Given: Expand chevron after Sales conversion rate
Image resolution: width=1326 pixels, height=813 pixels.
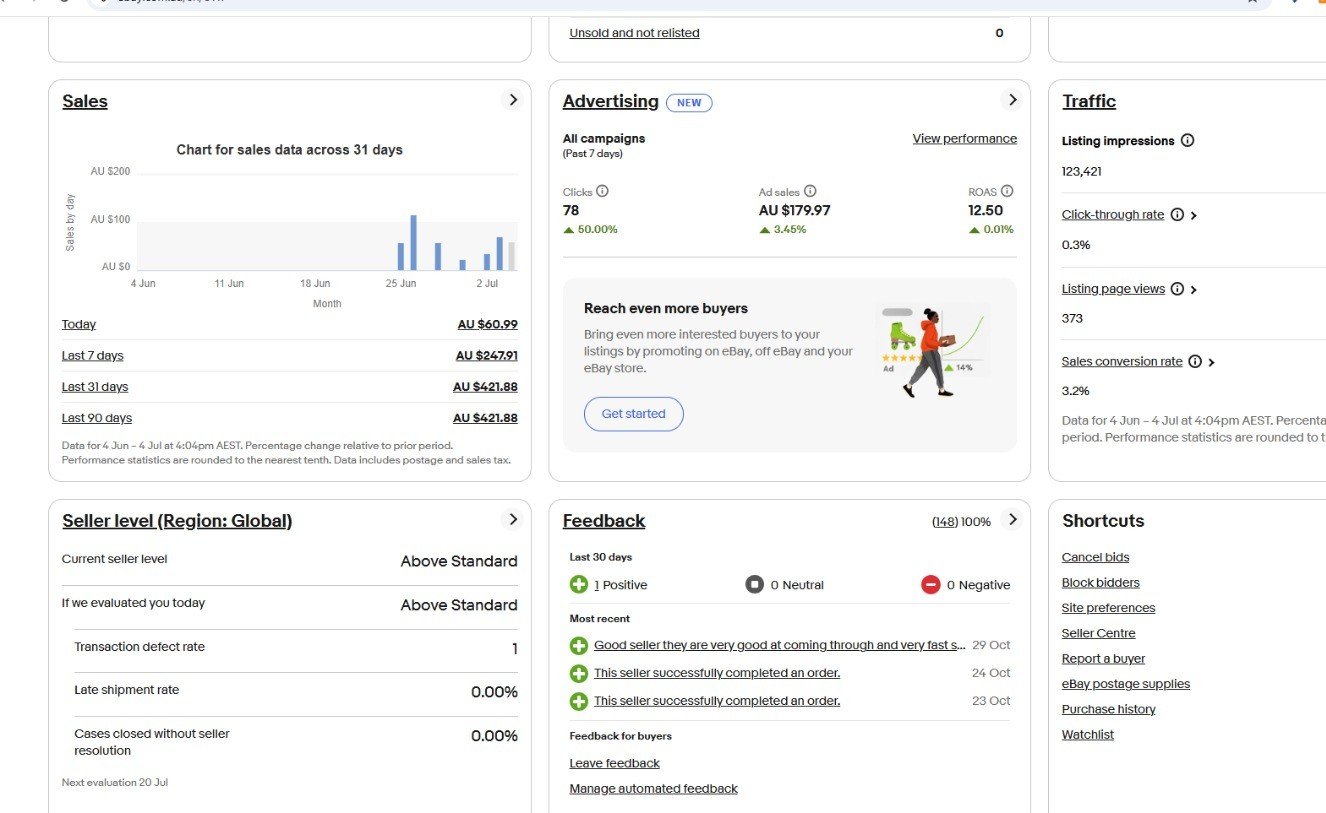Looking at the screenshot, I should click(1211, 362).
